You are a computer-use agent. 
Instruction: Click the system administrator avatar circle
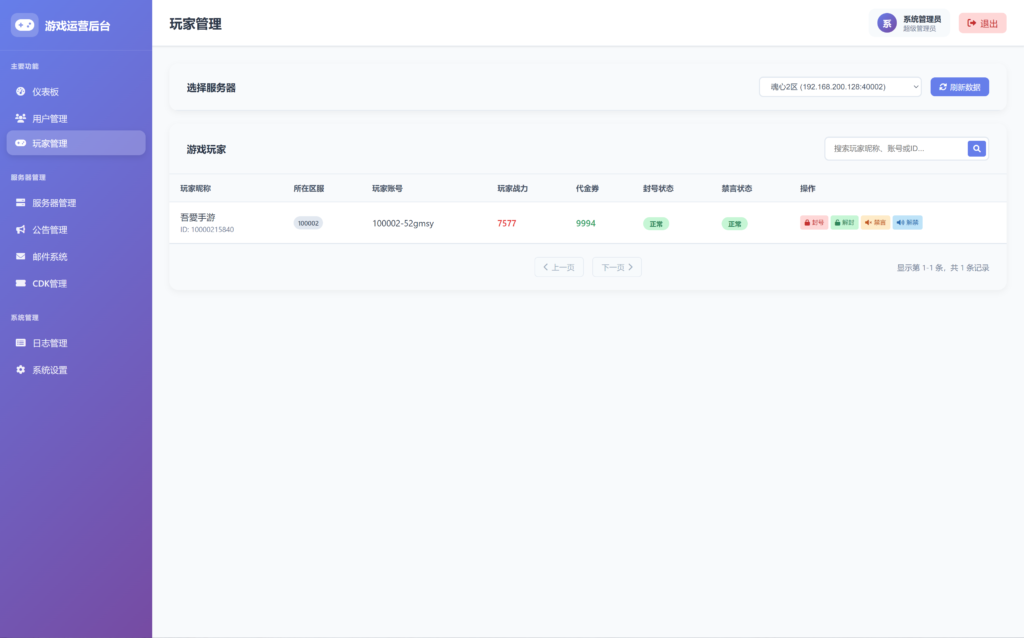[x=886, y=23]
